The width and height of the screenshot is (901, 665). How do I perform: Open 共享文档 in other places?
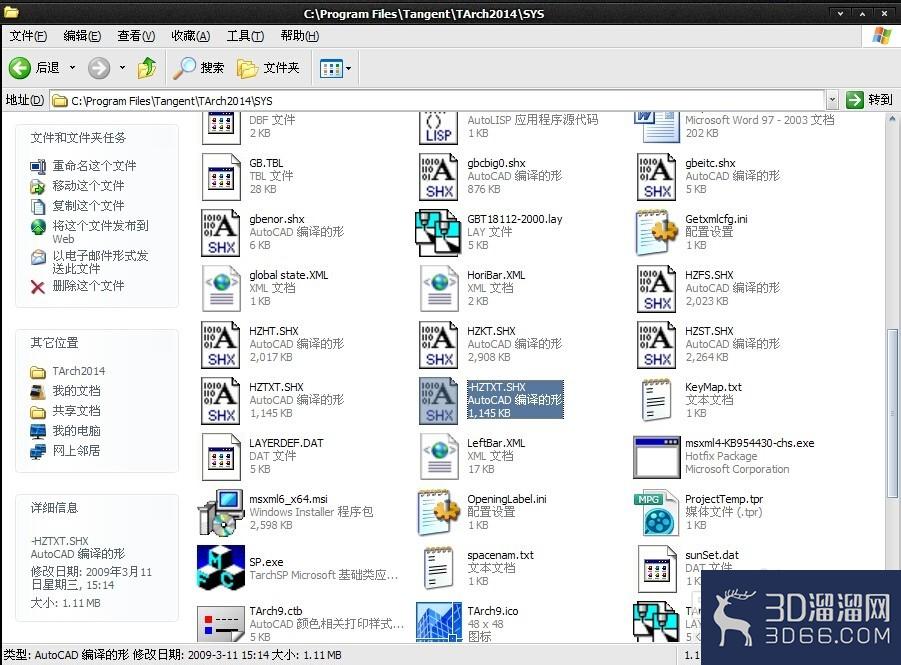click(76, 411)
